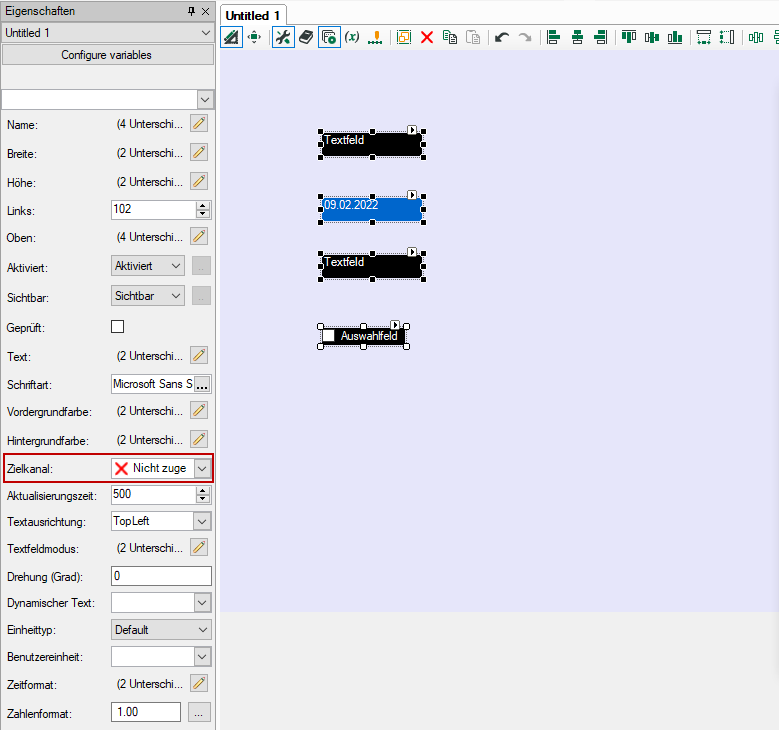Click the red X delete icon
Viewport: 779px width, 730px height.
pyautogui.click(x=427, y=37)
